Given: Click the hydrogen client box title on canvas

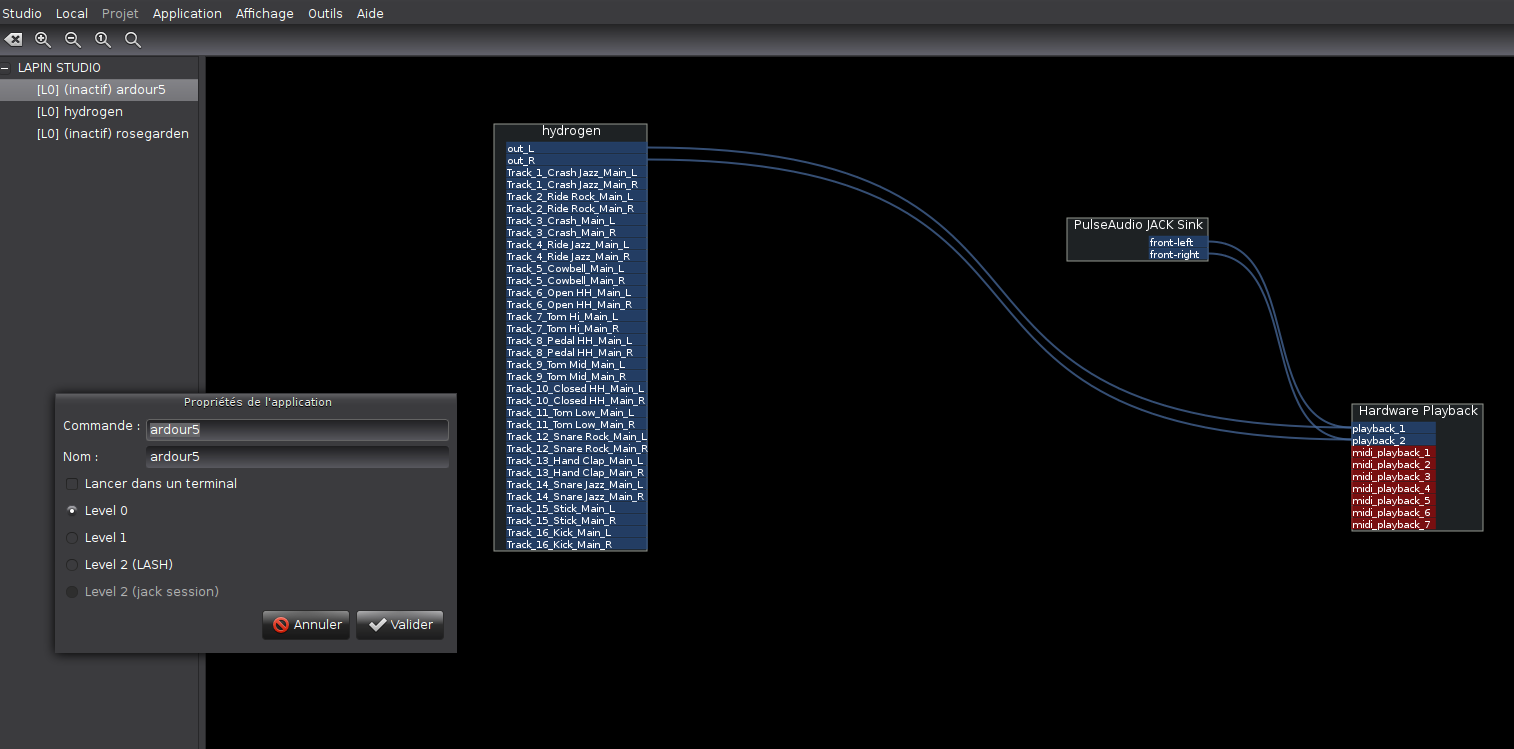Looking at the screenshot, I should 571,132.
